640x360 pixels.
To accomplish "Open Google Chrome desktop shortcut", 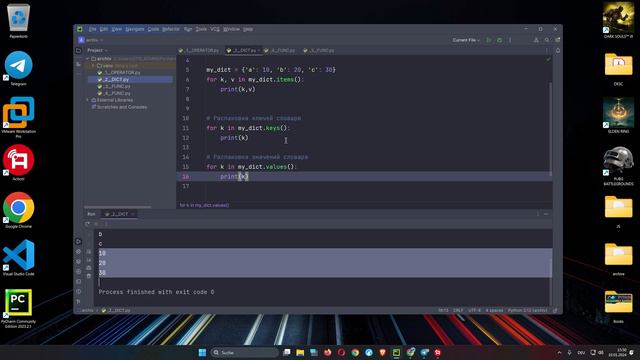I will click(18, 210).
